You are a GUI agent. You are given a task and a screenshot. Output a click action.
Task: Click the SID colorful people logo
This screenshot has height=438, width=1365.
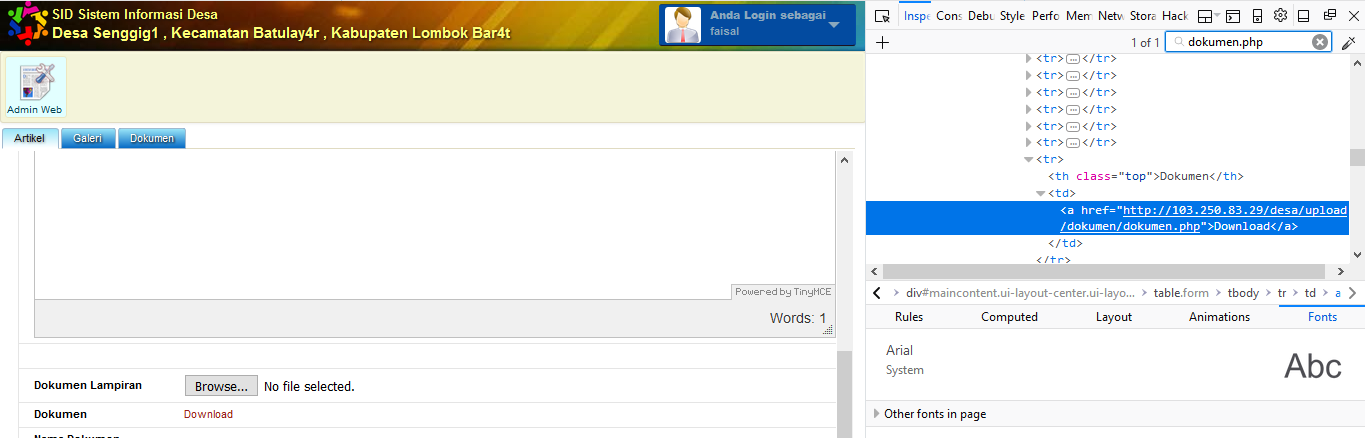[26, 24]
